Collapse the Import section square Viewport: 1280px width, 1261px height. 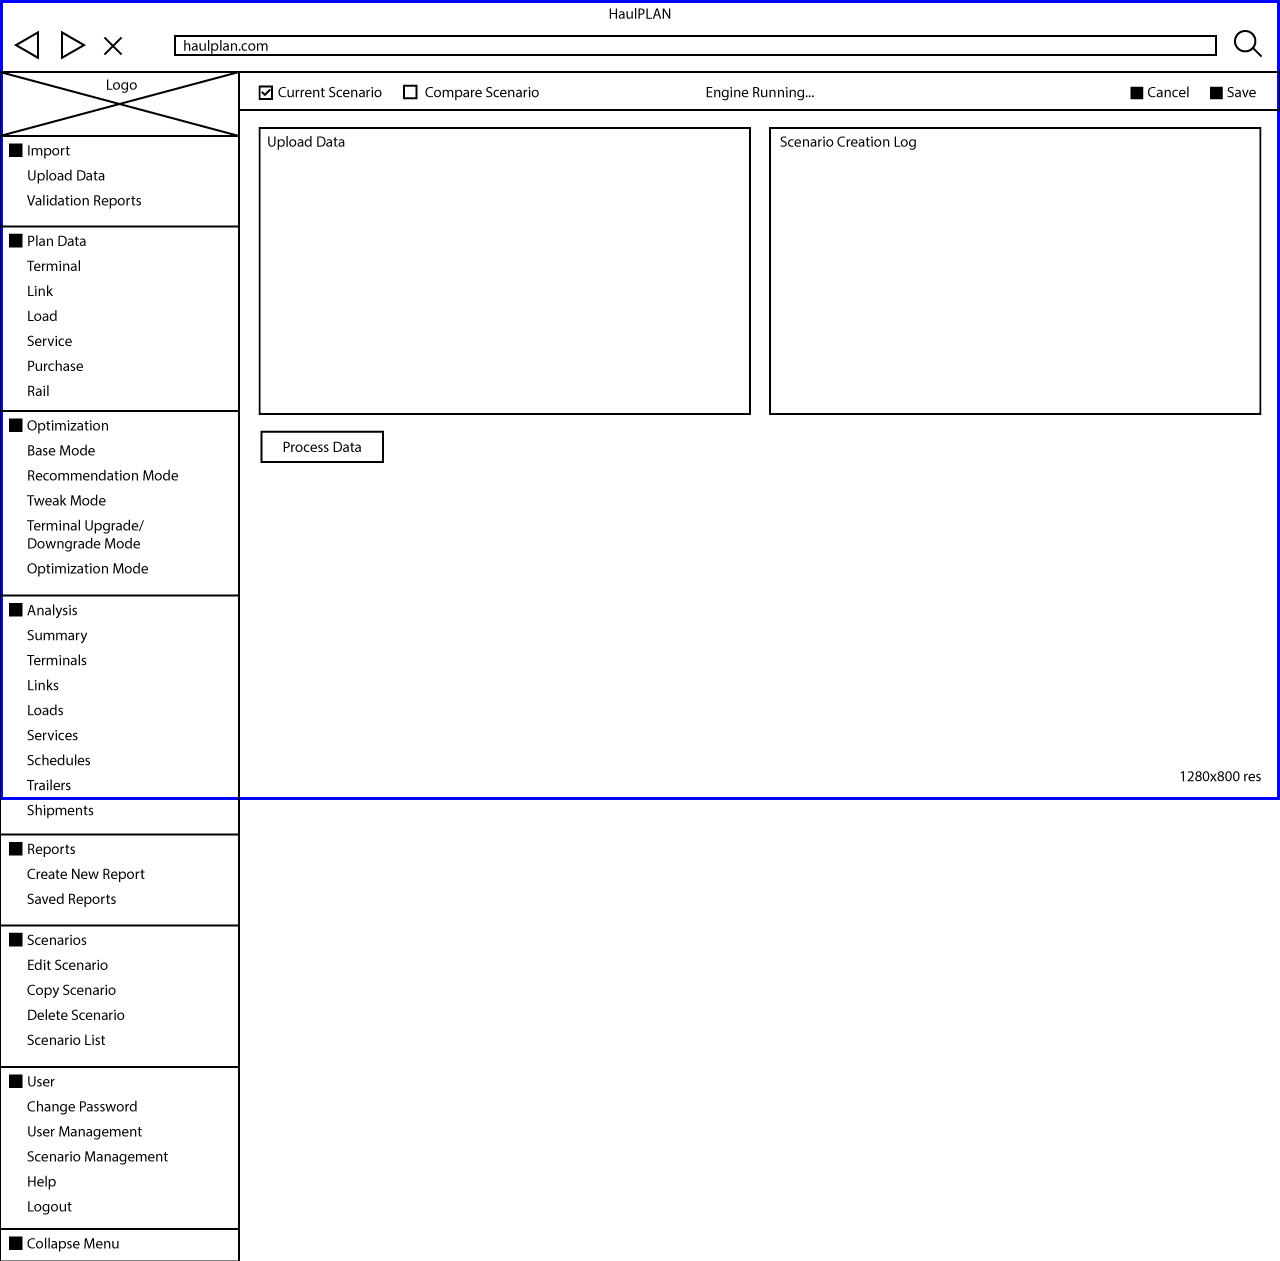point(16,150)
